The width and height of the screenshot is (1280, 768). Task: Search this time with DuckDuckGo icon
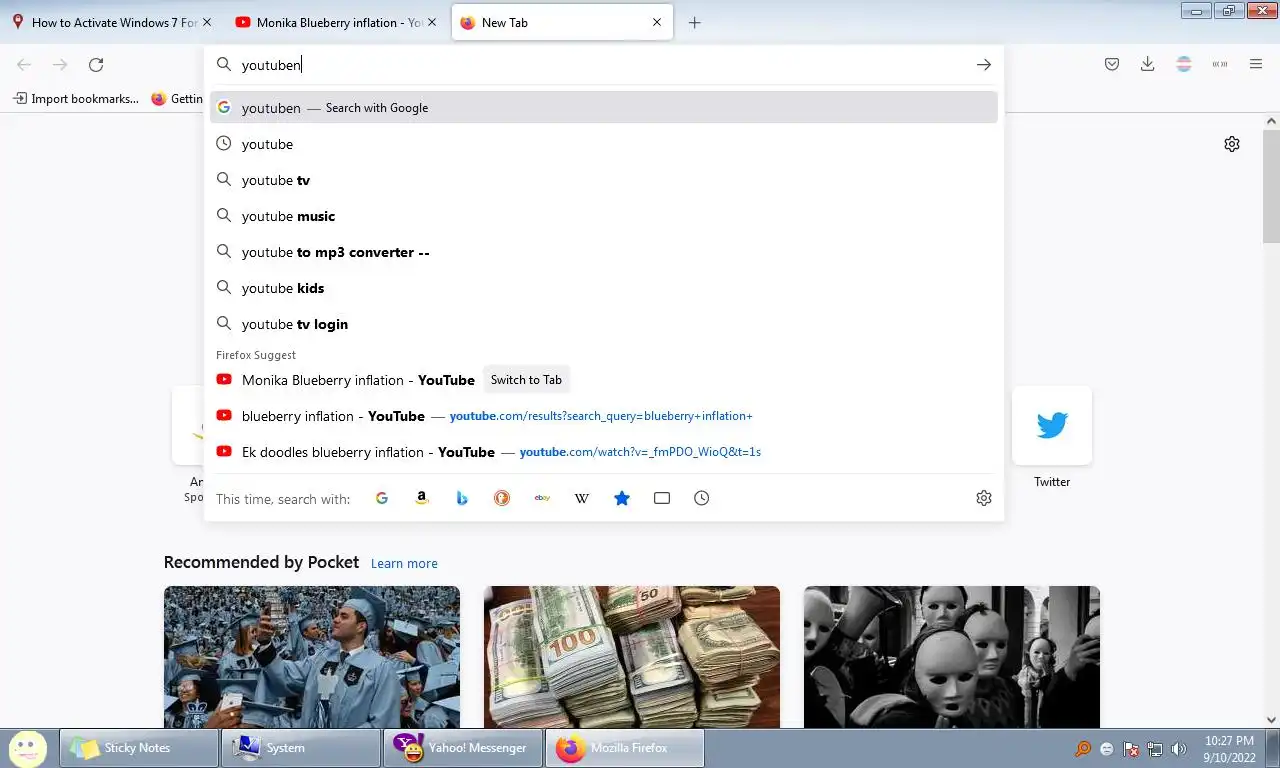[x=502, y=498]
